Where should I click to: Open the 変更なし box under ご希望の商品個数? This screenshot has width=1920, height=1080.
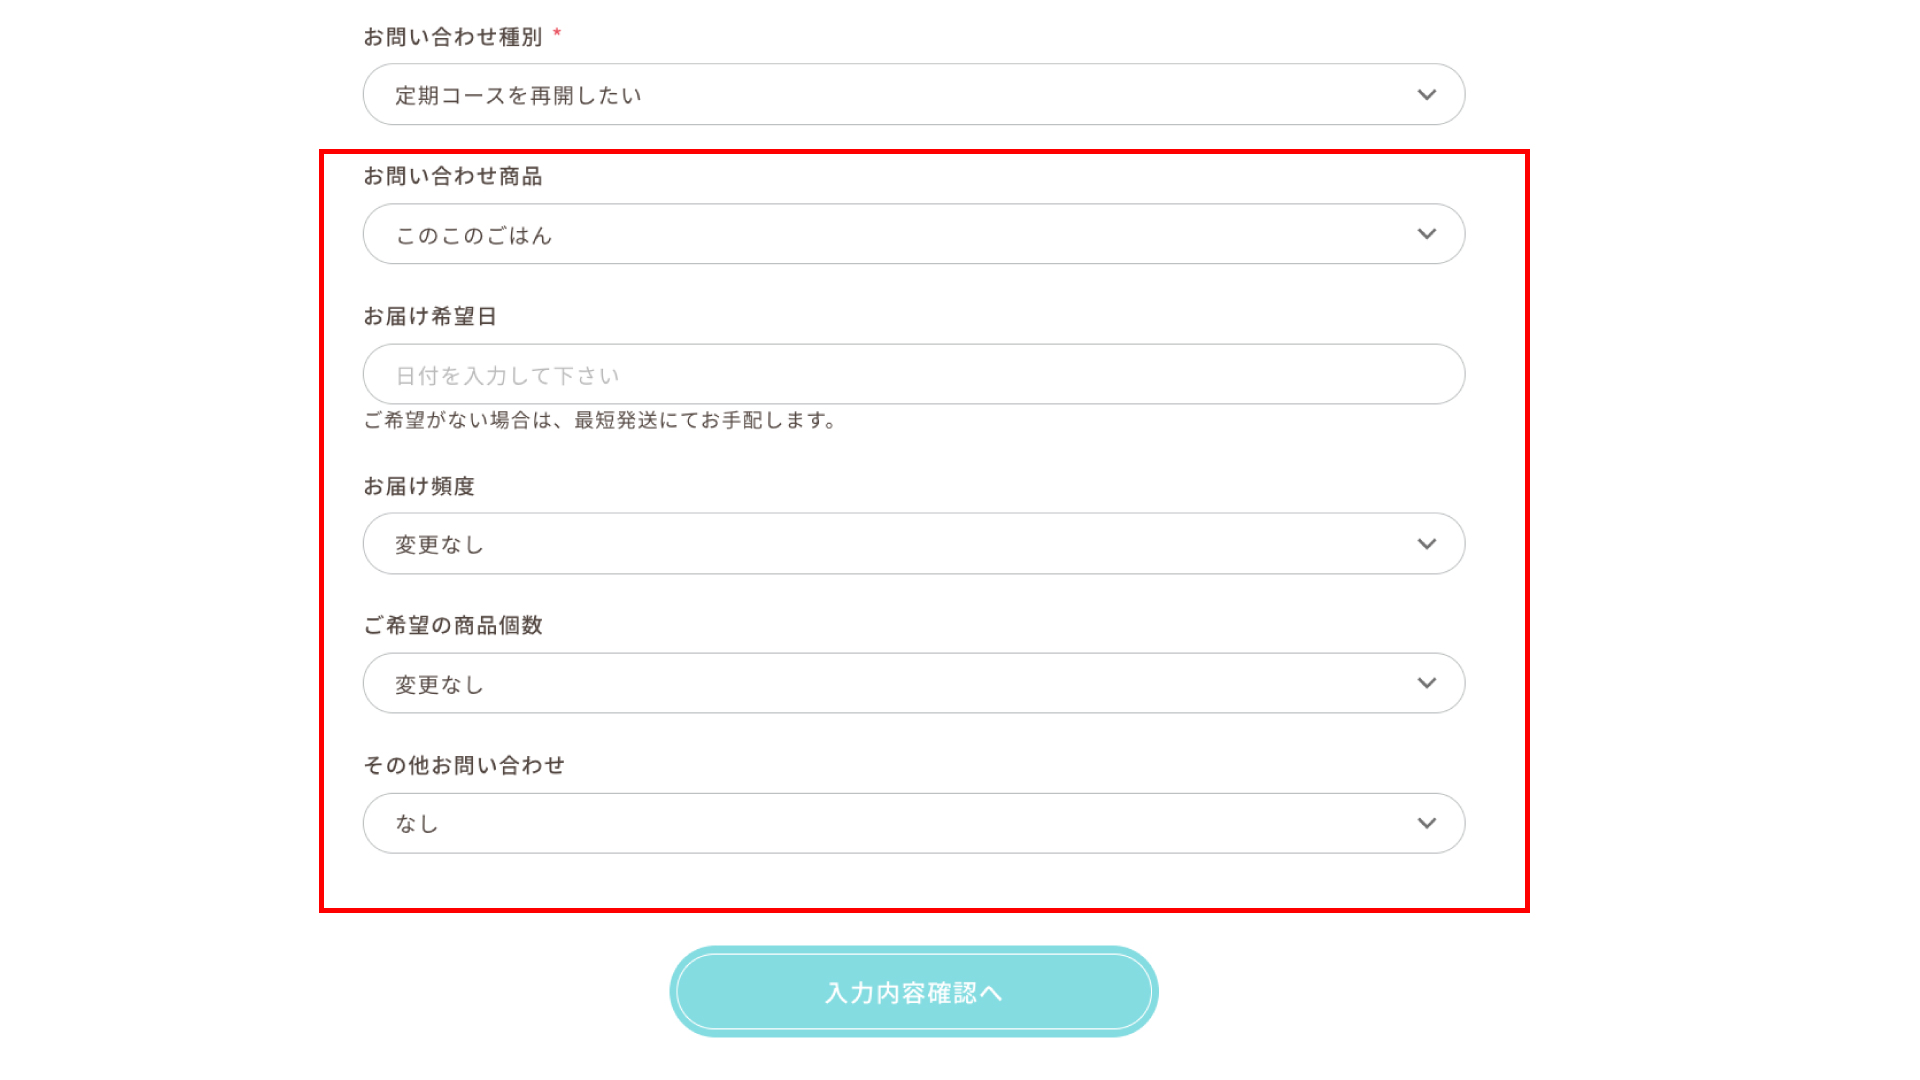(914, 683)
